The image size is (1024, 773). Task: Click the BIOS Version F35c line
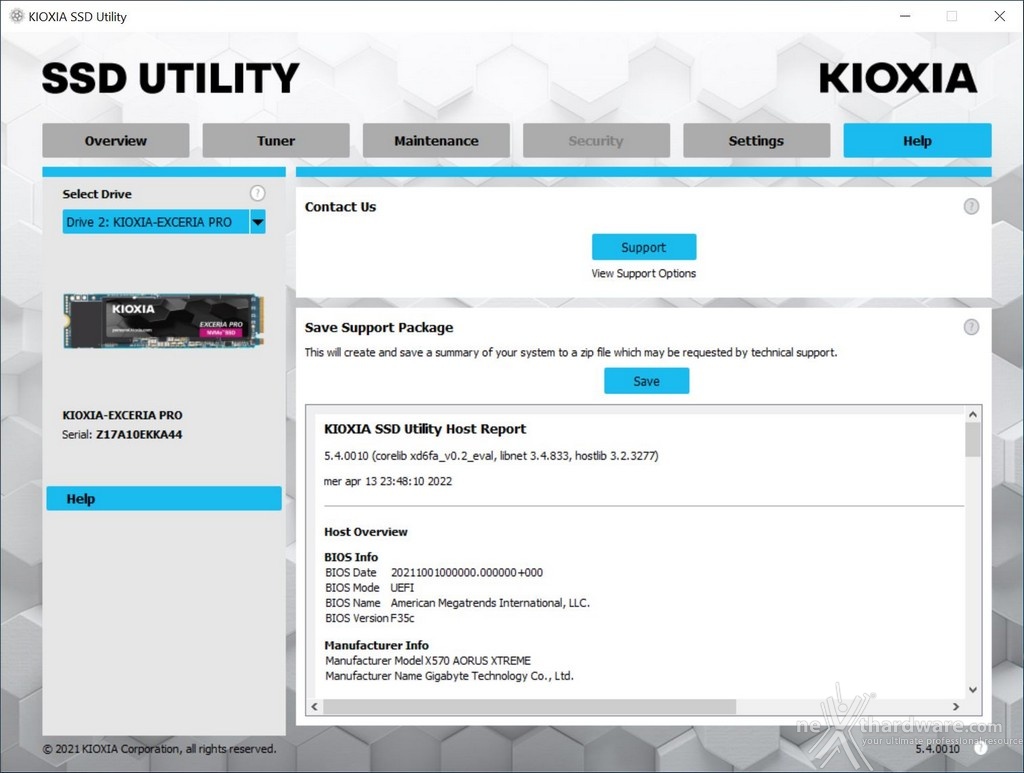pyautogui.click(x=370, y=618)
